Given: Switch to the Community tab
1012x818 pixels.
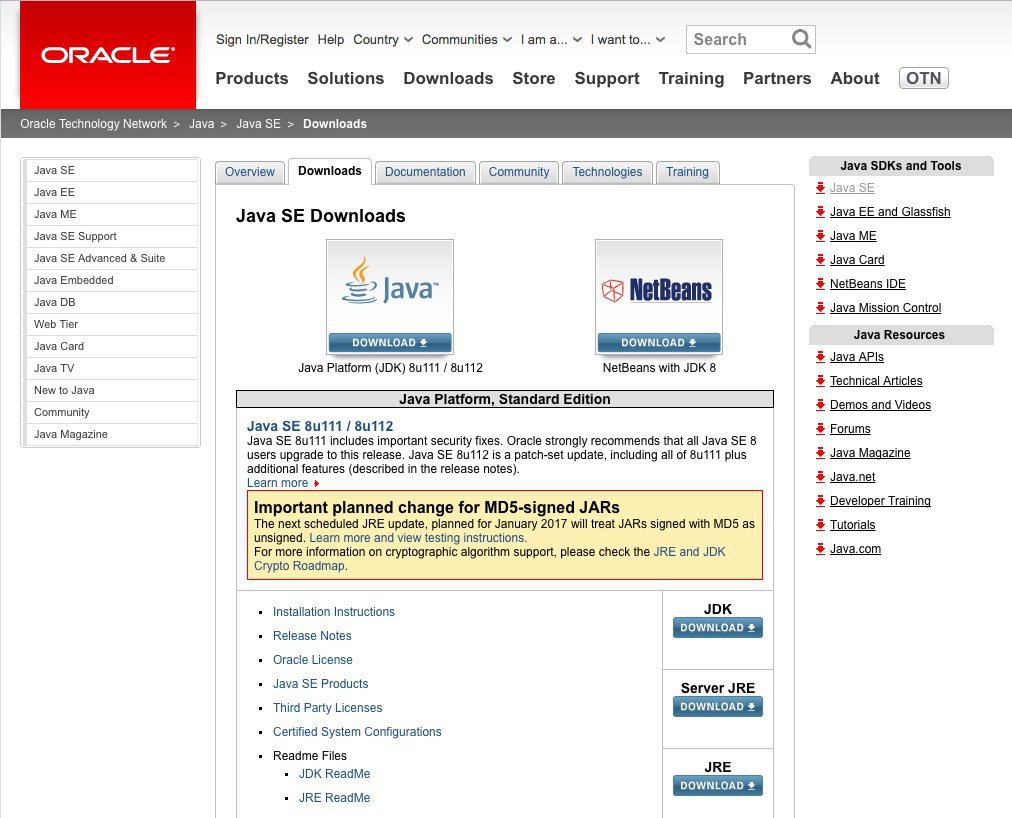Looking at the screenshot, I should coord(519,172).
